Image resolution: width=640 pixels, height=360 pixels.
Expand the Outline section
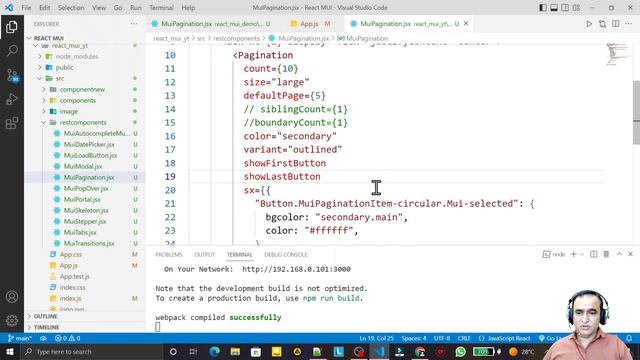[45, 316]
